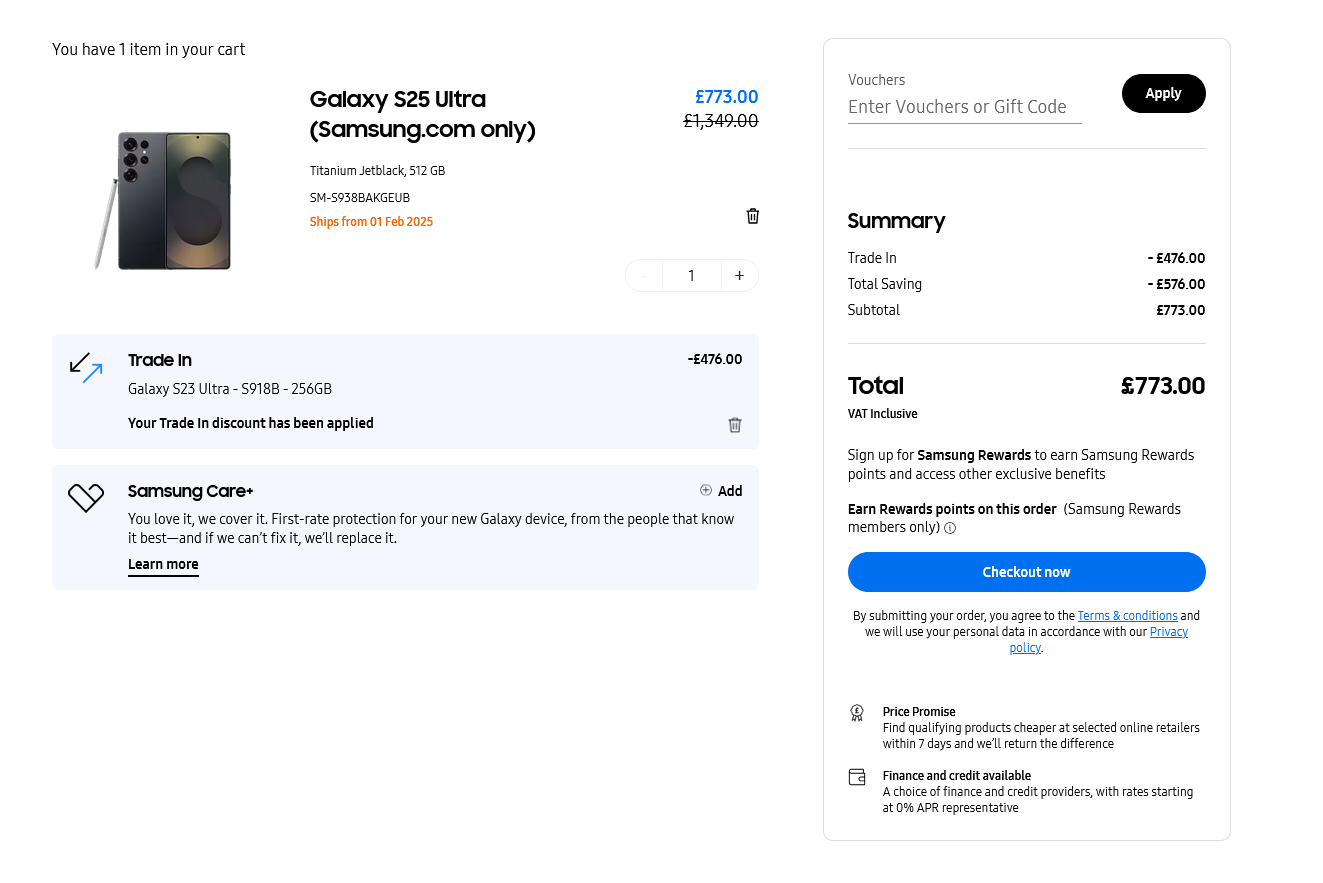Click the Finance and credit wallet icon

point(857,777)
